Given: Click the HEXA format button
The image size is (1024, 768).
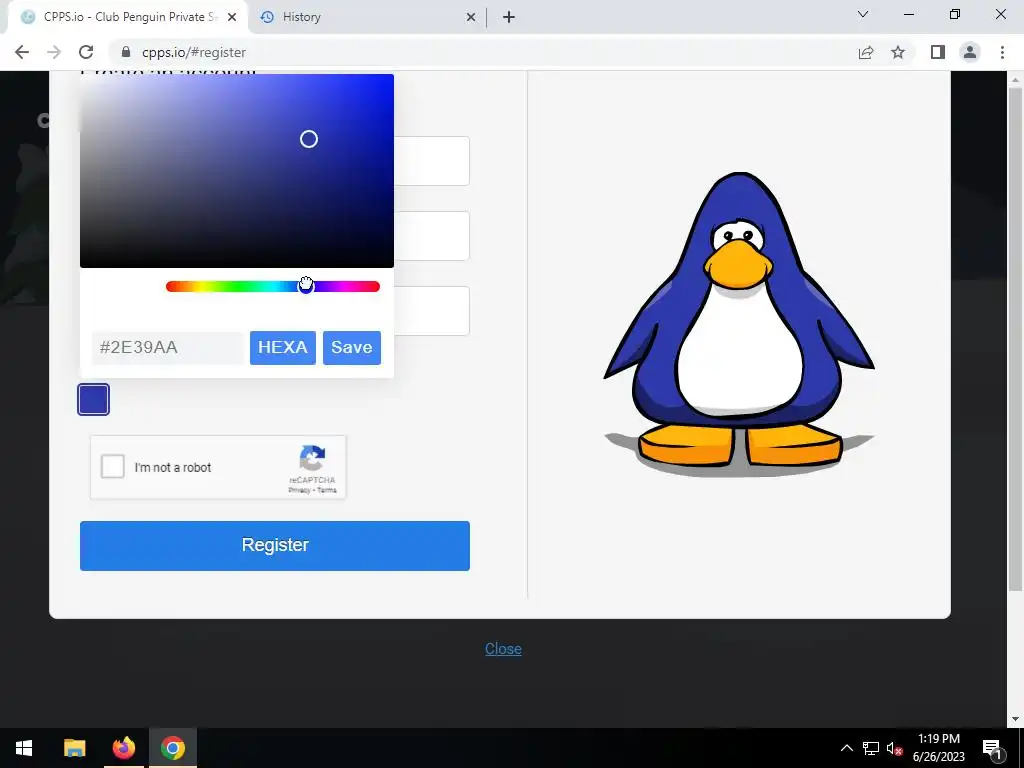Looking at the screenshot, I should 283,347.
